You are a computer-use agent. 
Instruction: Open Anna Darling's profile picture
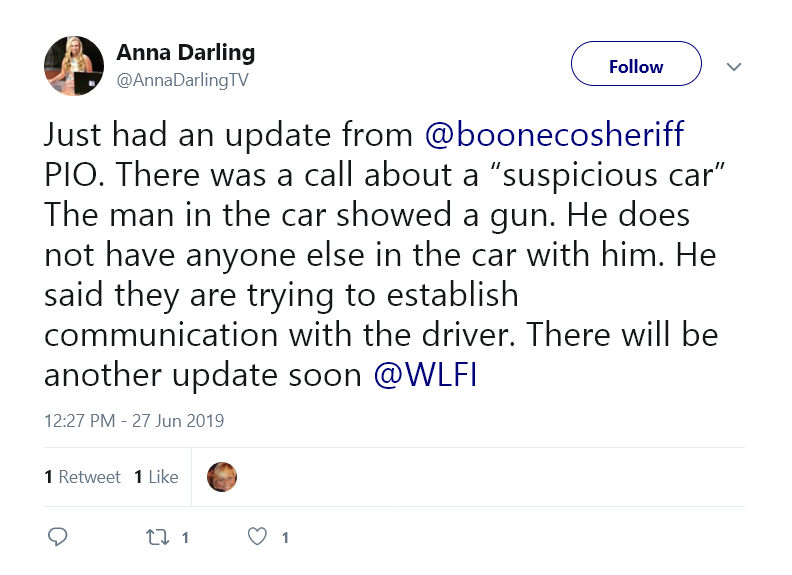(74, 66)
